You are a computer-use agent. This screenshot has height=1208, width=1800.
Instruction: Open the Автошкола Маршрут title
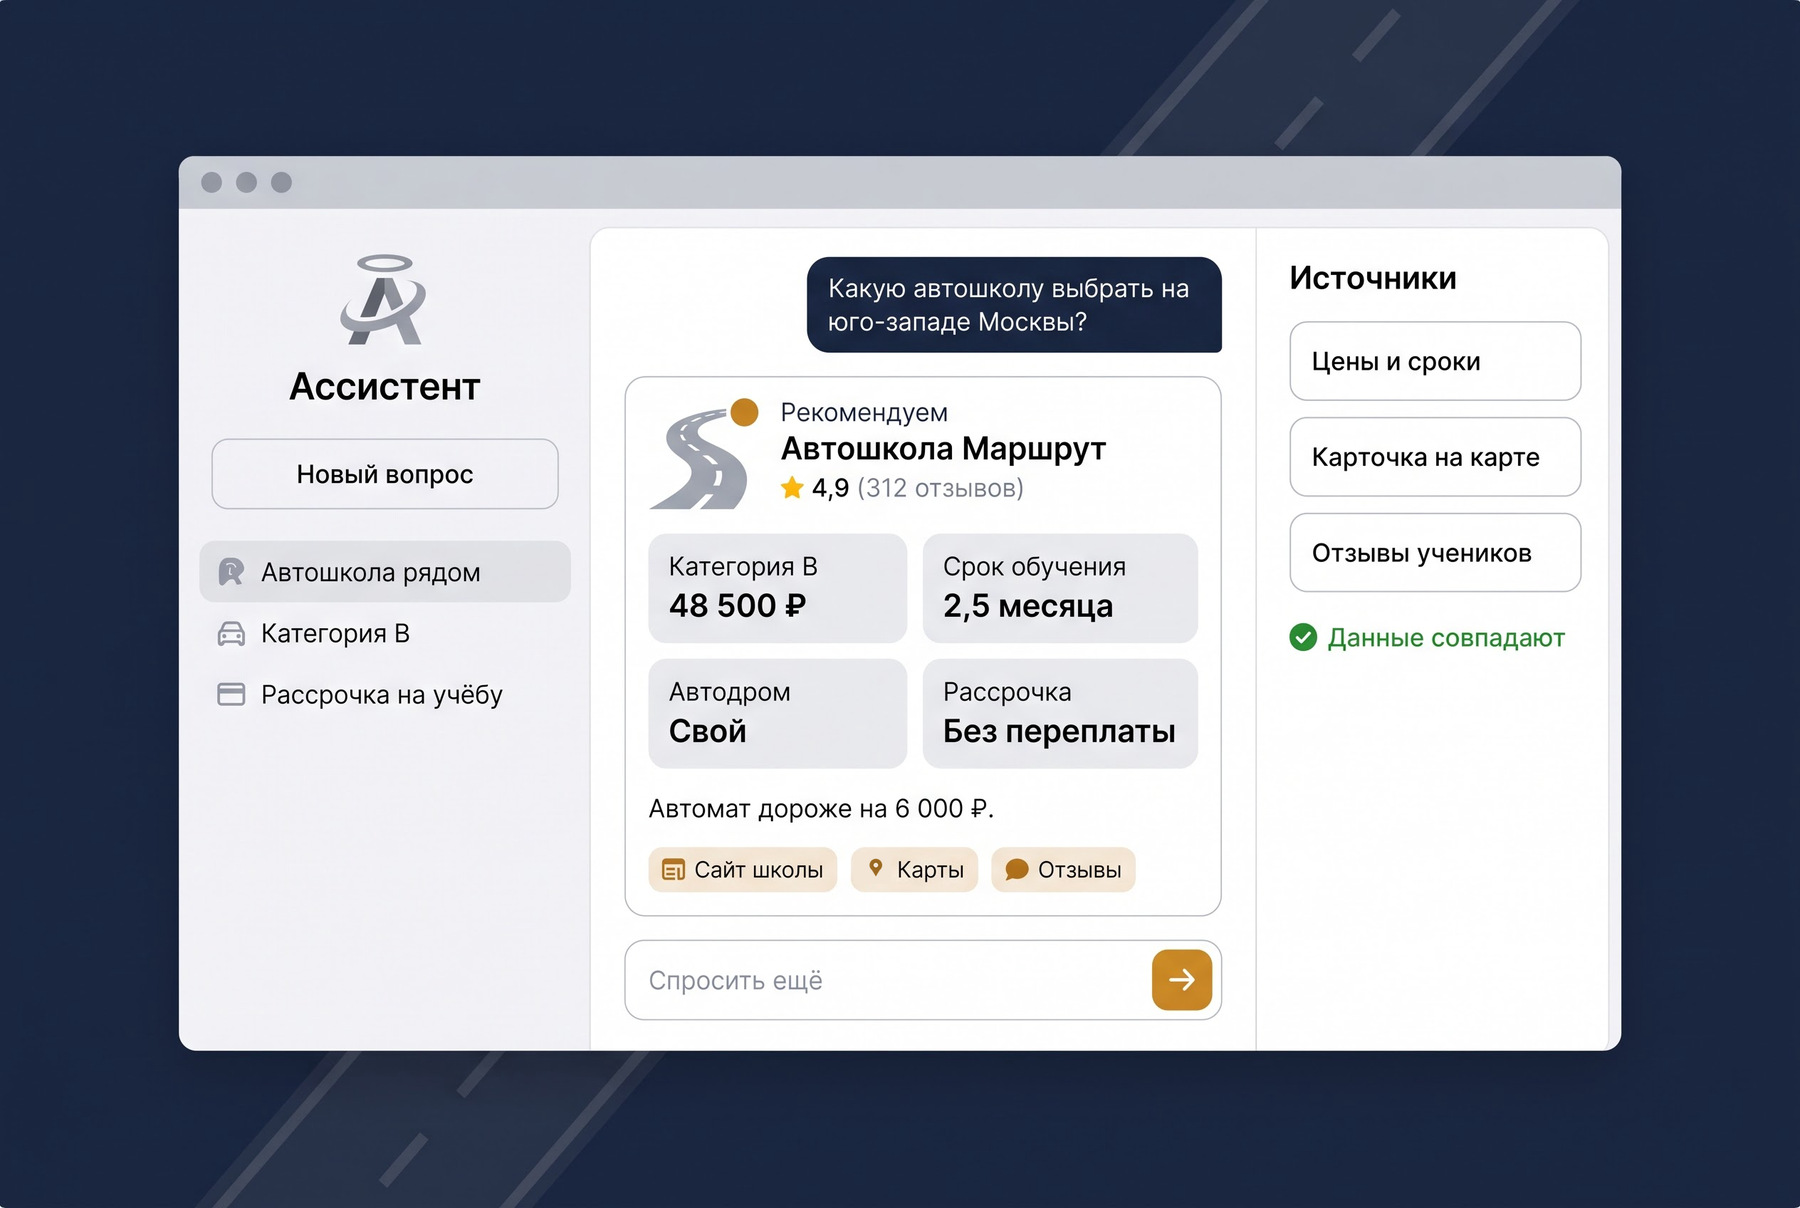pos(943,449)
